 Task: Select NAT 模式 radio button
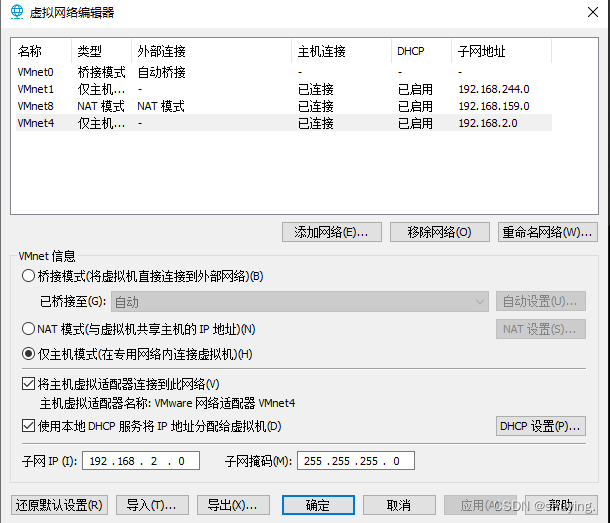pos(28,329)
